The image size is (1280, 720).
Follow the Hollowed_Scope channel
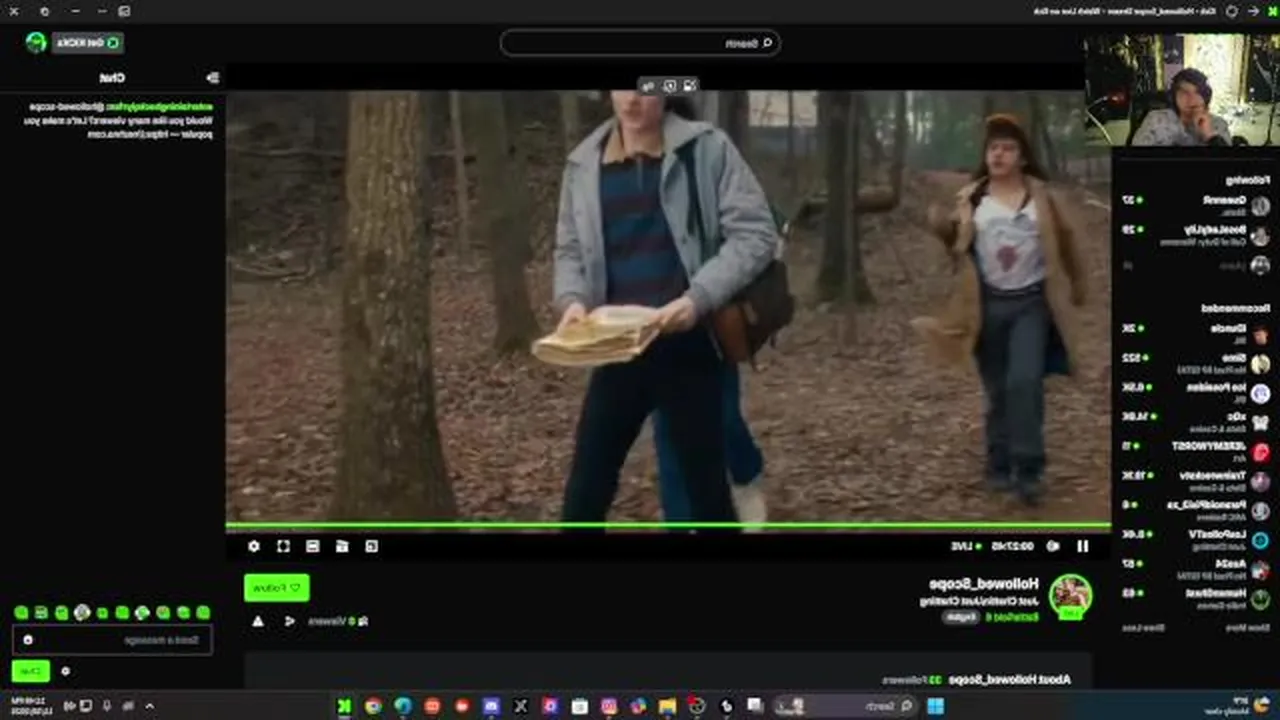pos(277,588)
